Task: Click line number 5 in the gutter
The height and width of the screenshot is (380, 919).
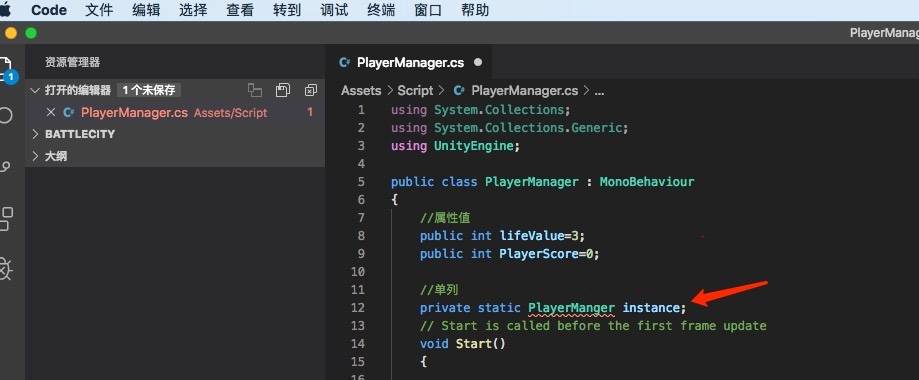Action: pos(360,182)
